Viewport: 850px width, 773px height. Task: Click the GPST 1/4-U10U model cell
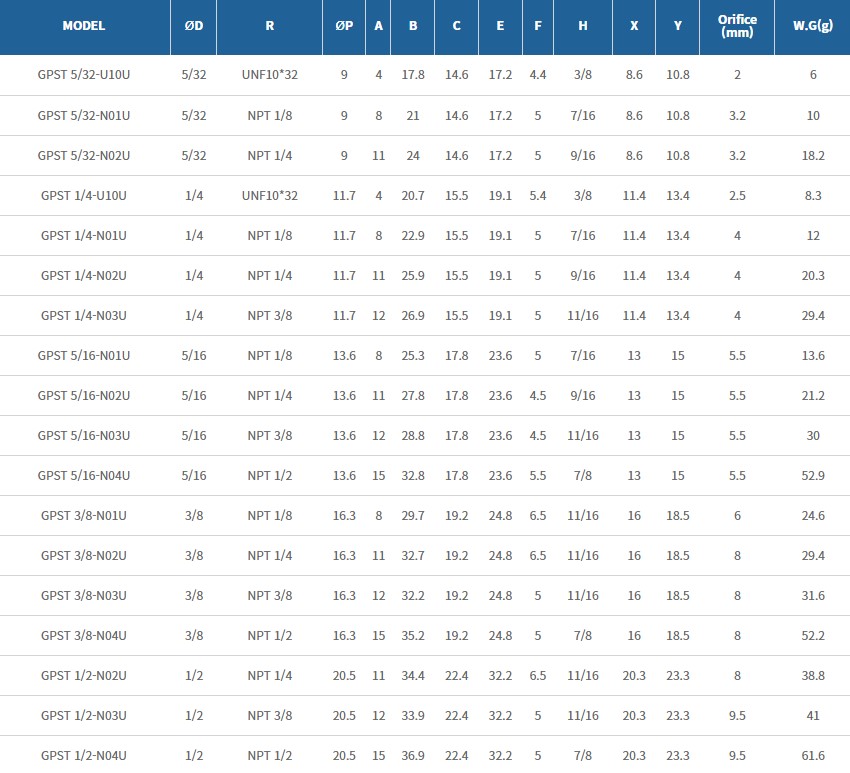[84, 195]
